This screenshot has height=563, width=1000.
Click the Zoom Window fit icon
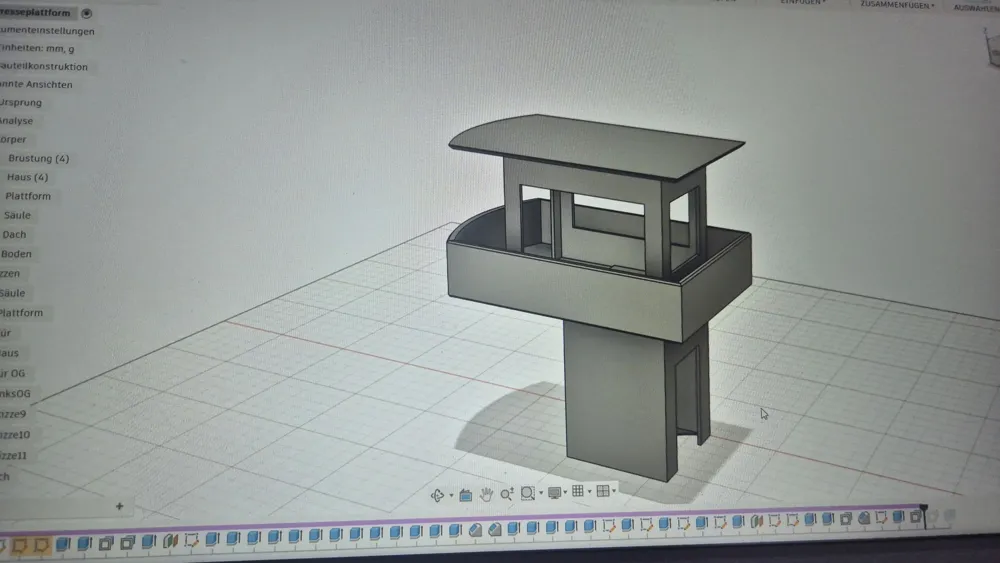(527, 493)
